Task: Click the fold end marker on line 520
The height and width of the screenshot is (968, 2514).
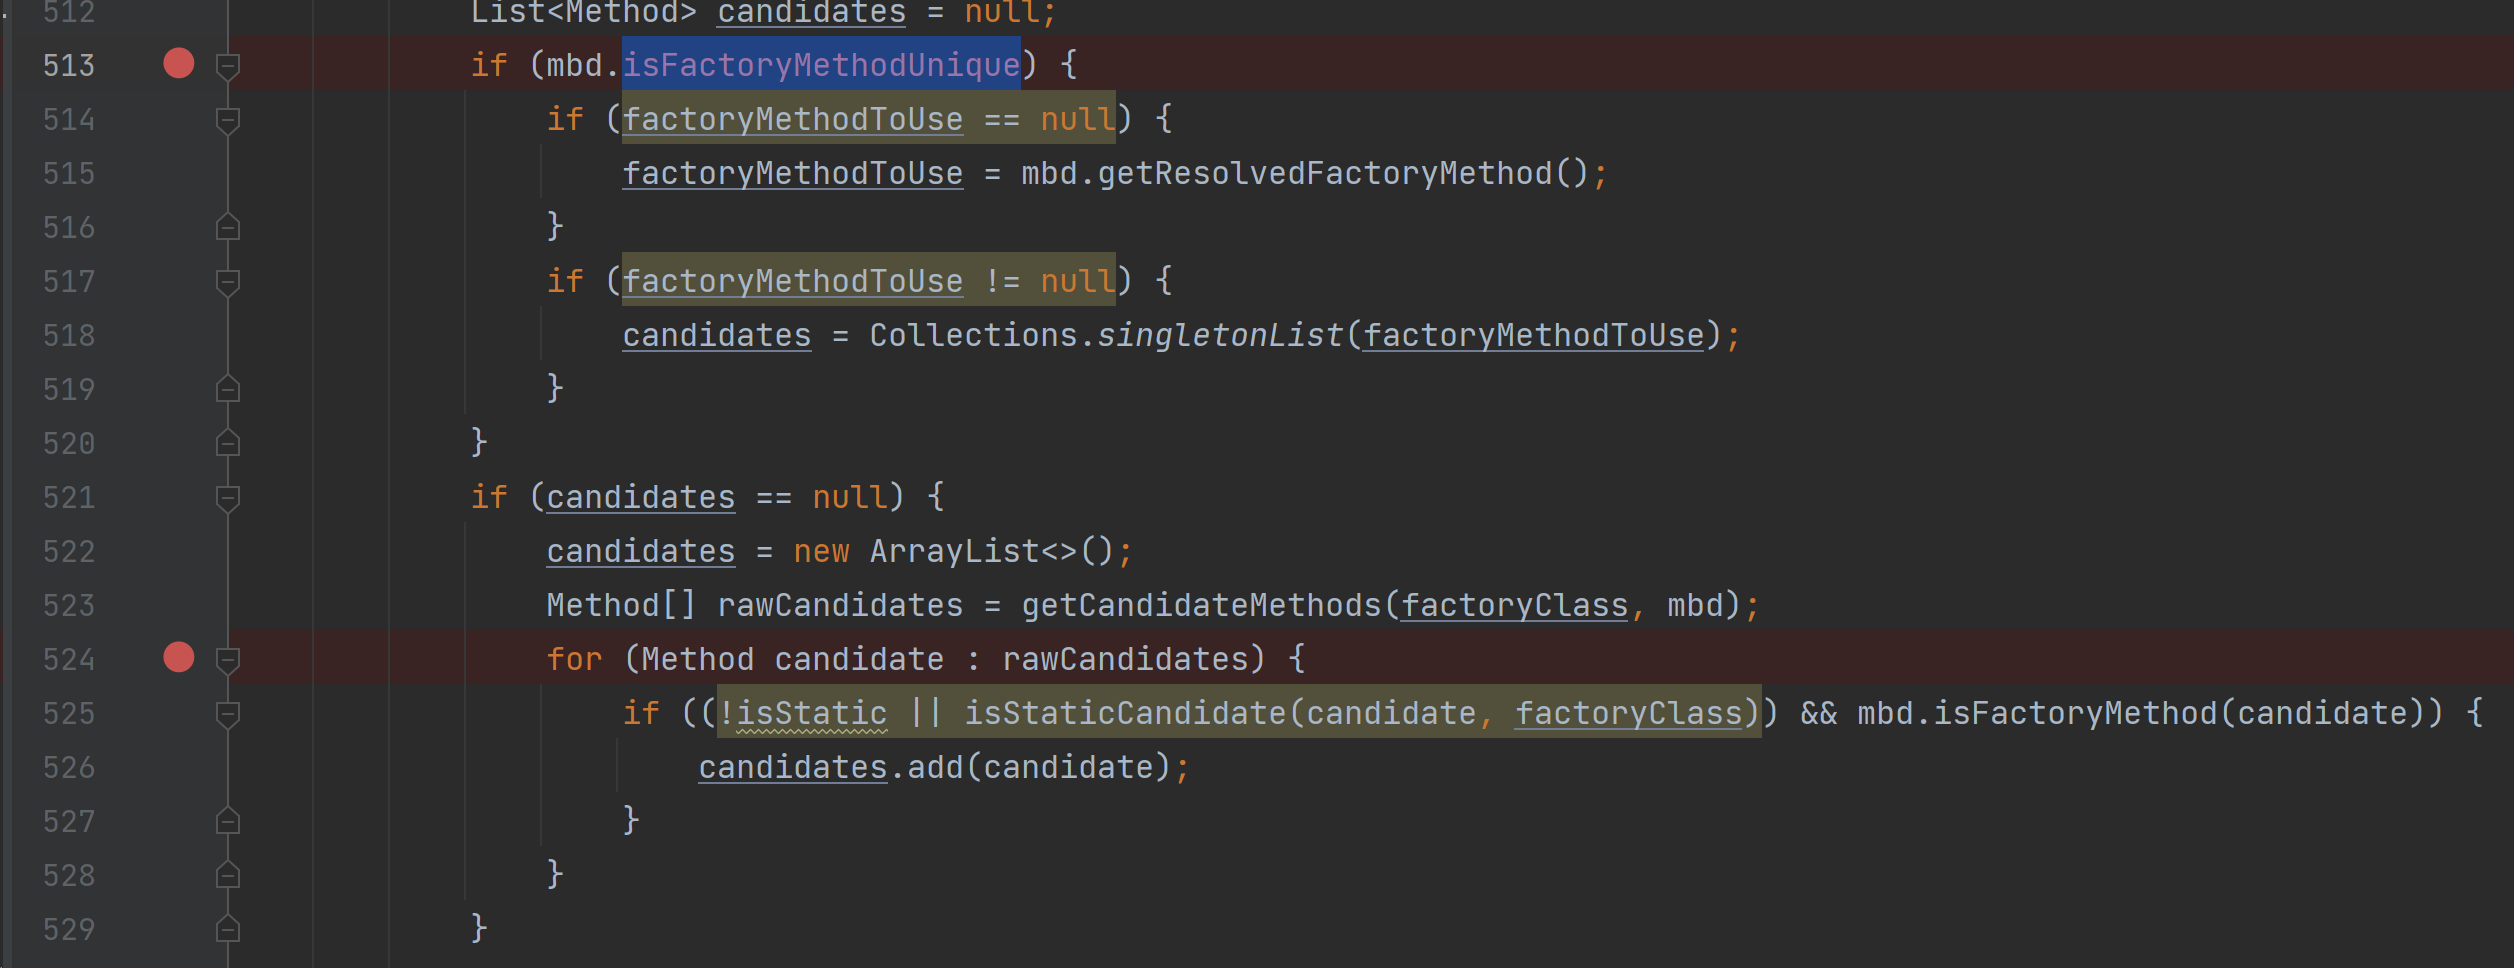Action: pos(228,444)
